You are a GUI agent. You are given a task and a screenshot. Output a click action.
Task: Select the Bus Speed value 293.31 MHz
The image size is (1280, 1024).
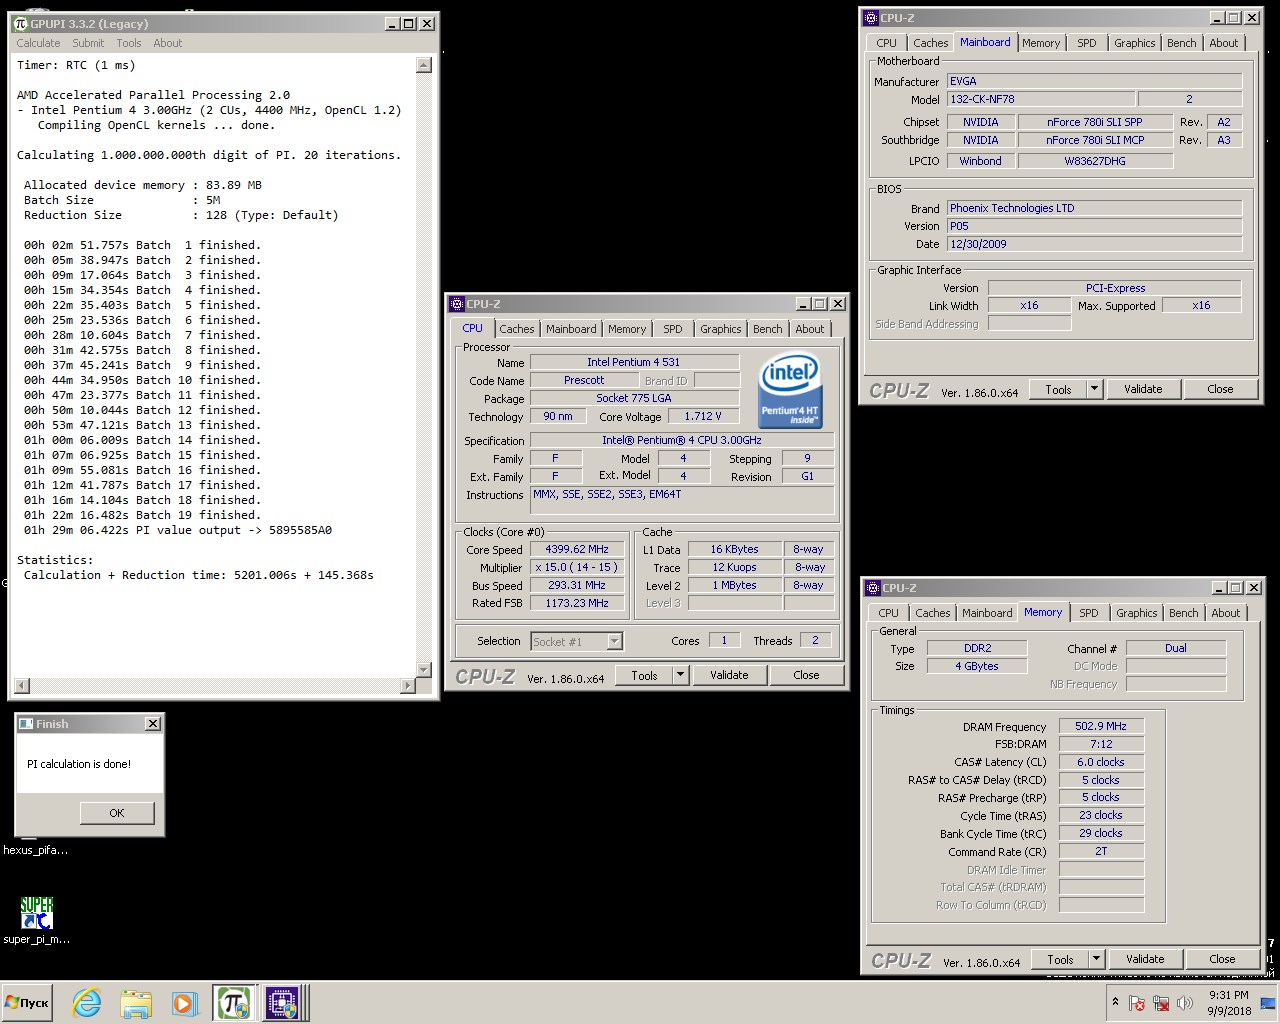pyautogui.click(x=577, y=585)
